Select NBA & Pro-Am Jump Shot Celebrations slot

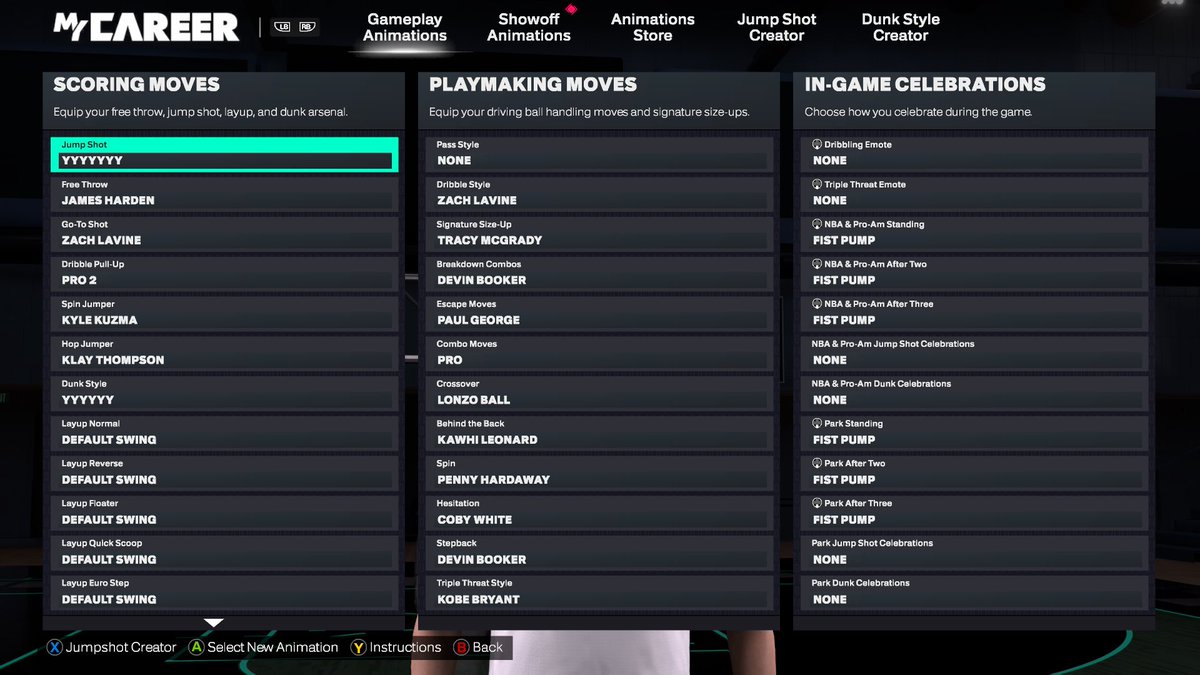pos(975,354)
